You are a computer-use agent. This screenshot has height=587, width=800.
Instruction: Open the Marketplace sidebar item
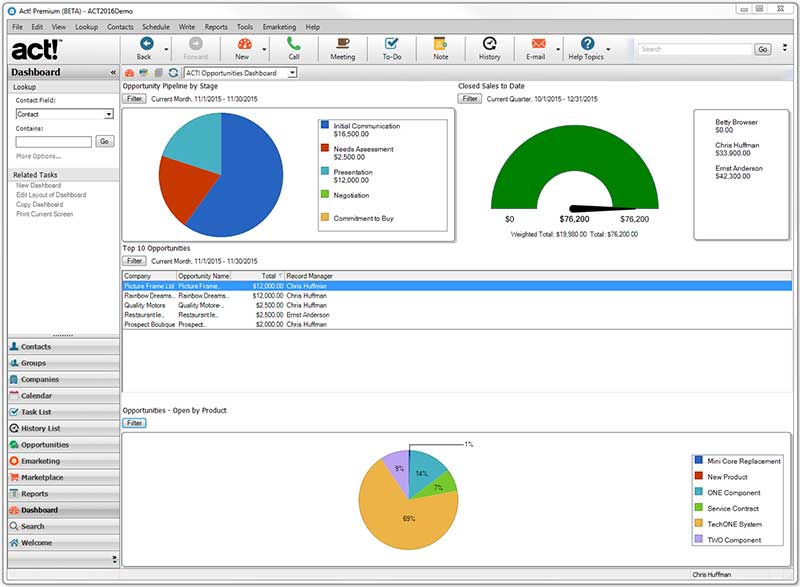coord(64,477)
